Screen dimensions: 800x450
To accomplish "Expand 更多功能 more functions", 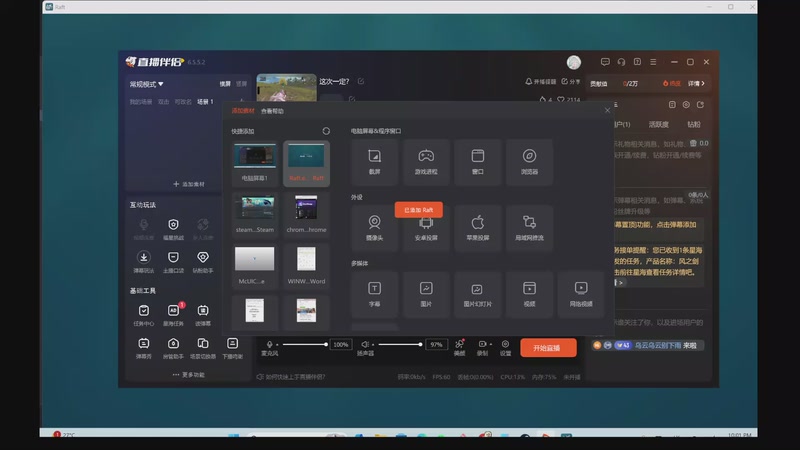I will click(188, 374).
